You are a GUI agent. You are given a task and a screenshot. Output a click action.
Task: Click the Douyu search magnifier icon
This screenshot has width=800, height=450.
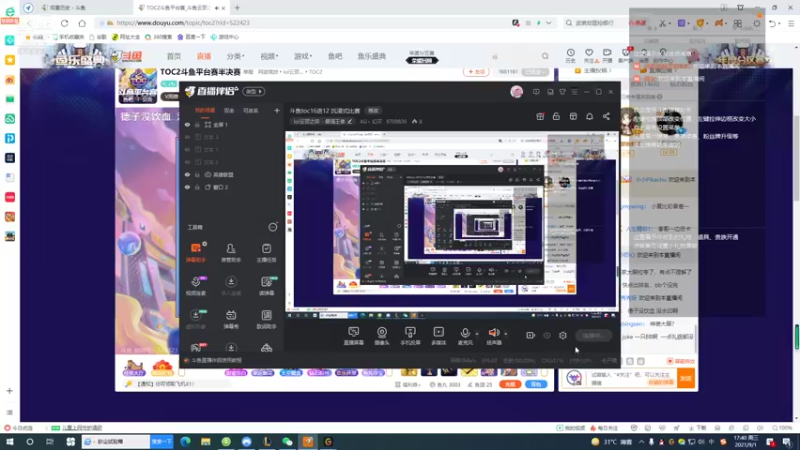pyautogui.click(x=545, y=56)
